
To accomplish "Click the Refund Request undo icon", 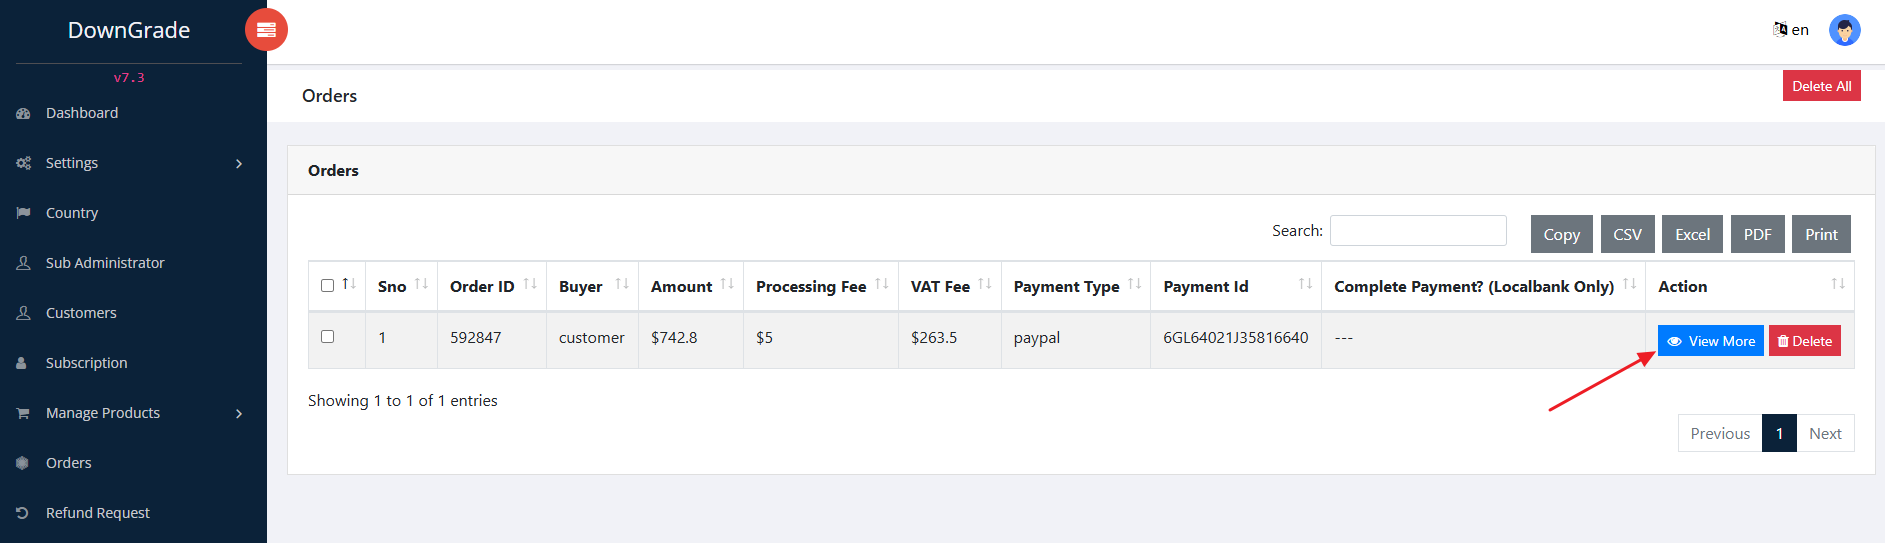I will click(23, 513).
